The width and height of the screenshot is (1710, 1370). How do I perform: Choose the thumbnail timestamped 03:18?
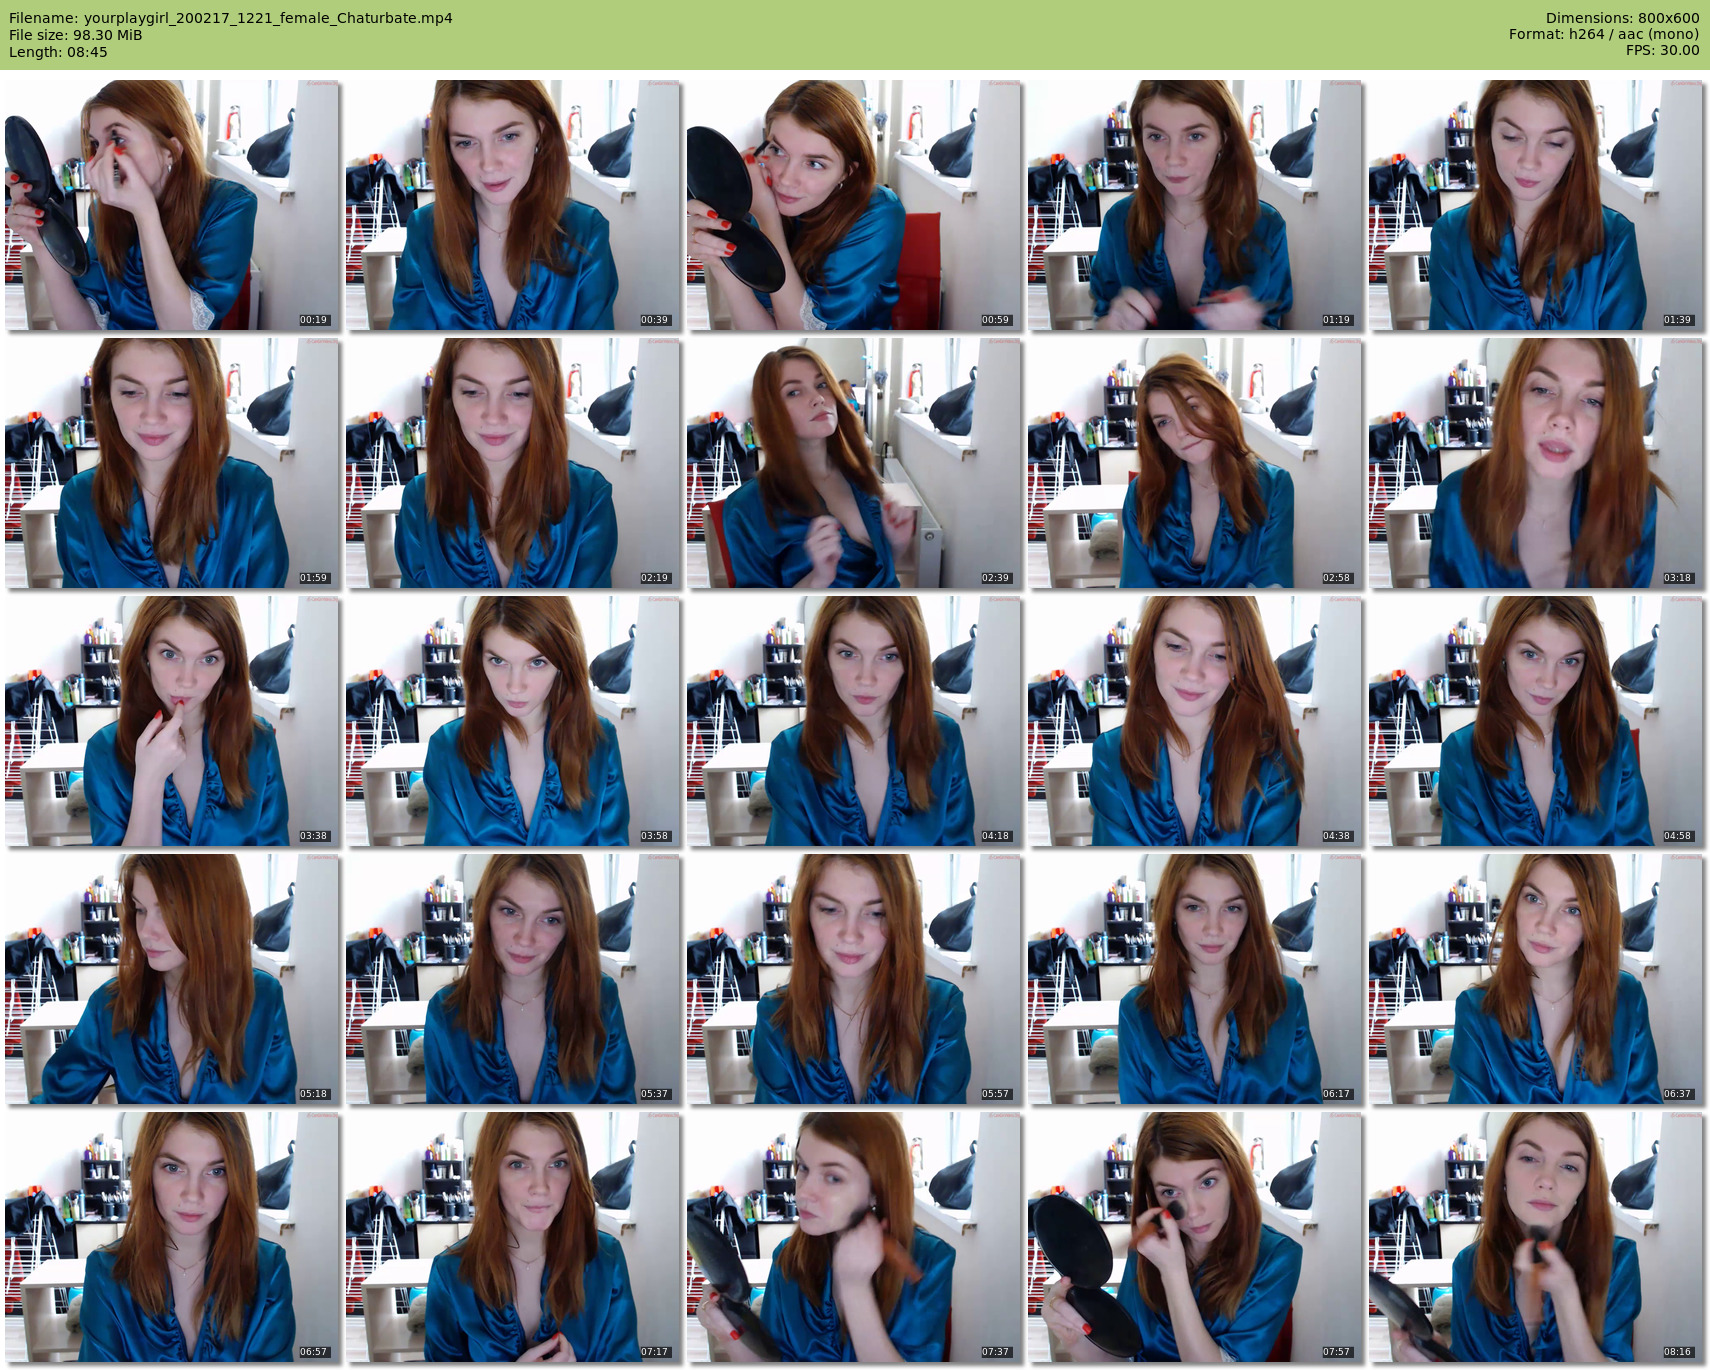1536,463
